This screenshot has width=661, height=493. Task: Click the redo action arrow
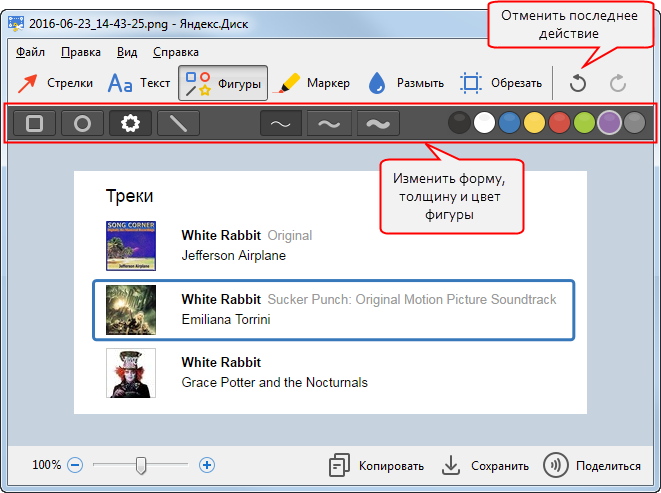pyautogui.click(x=618, y=84)
